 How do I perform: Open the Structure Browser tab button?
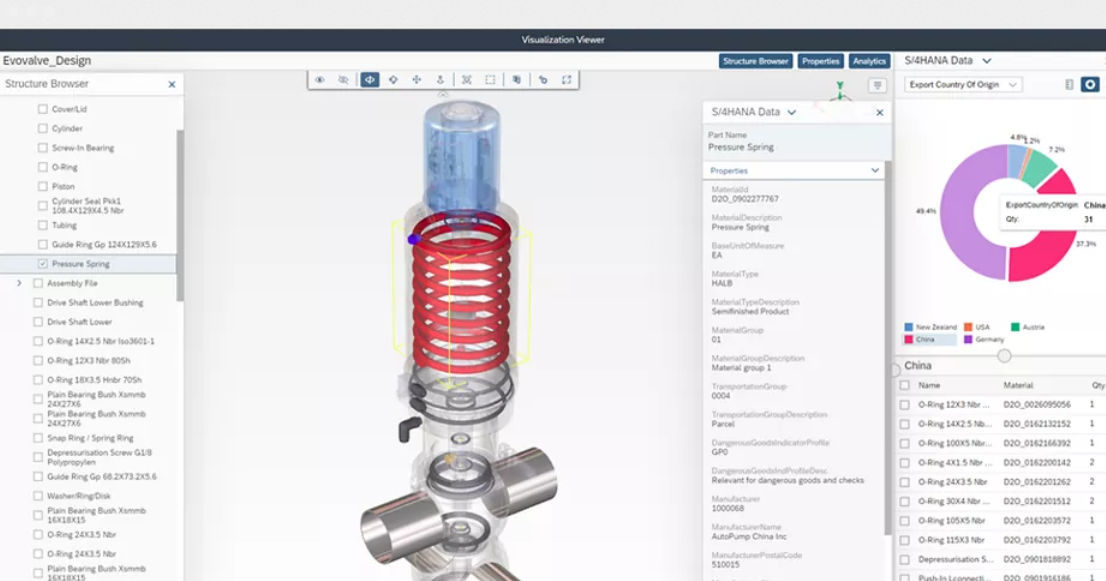click(x=755, y=61)
